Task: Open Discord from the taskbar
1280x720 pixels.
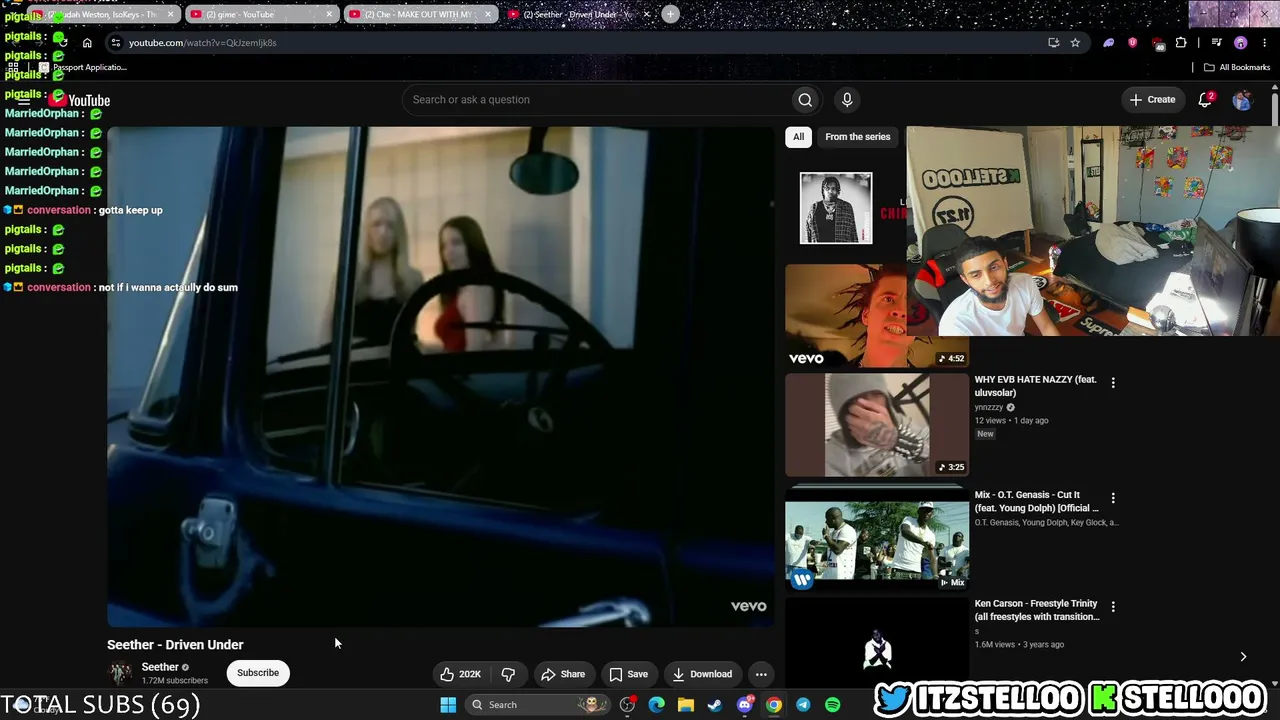Action: 744,705
